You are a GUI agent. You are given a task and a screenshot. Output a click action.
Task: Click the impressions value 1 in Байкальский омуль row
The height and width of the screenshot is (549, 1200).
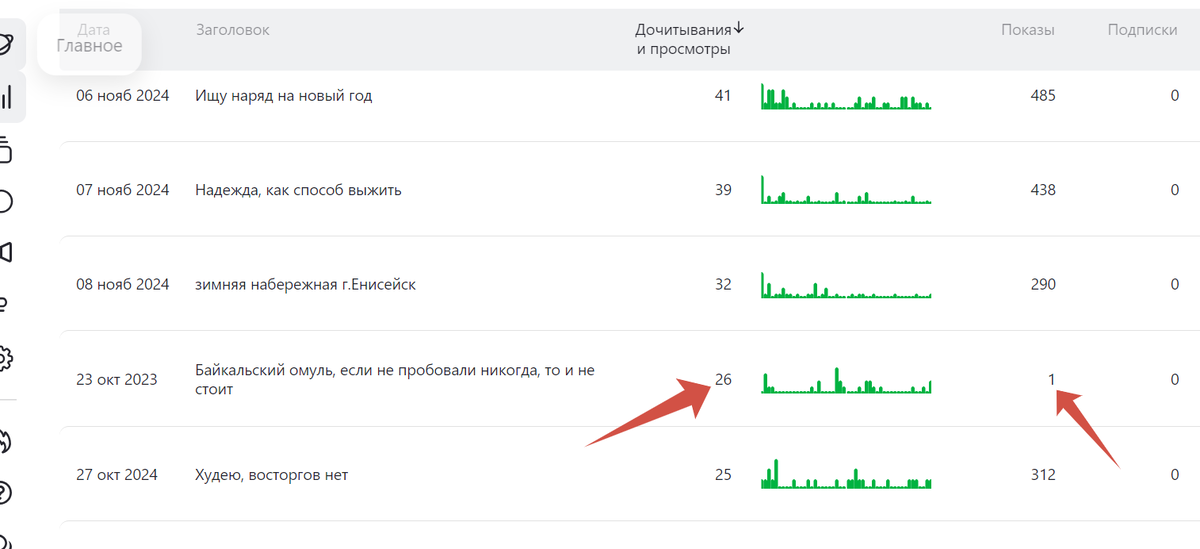1051,379
